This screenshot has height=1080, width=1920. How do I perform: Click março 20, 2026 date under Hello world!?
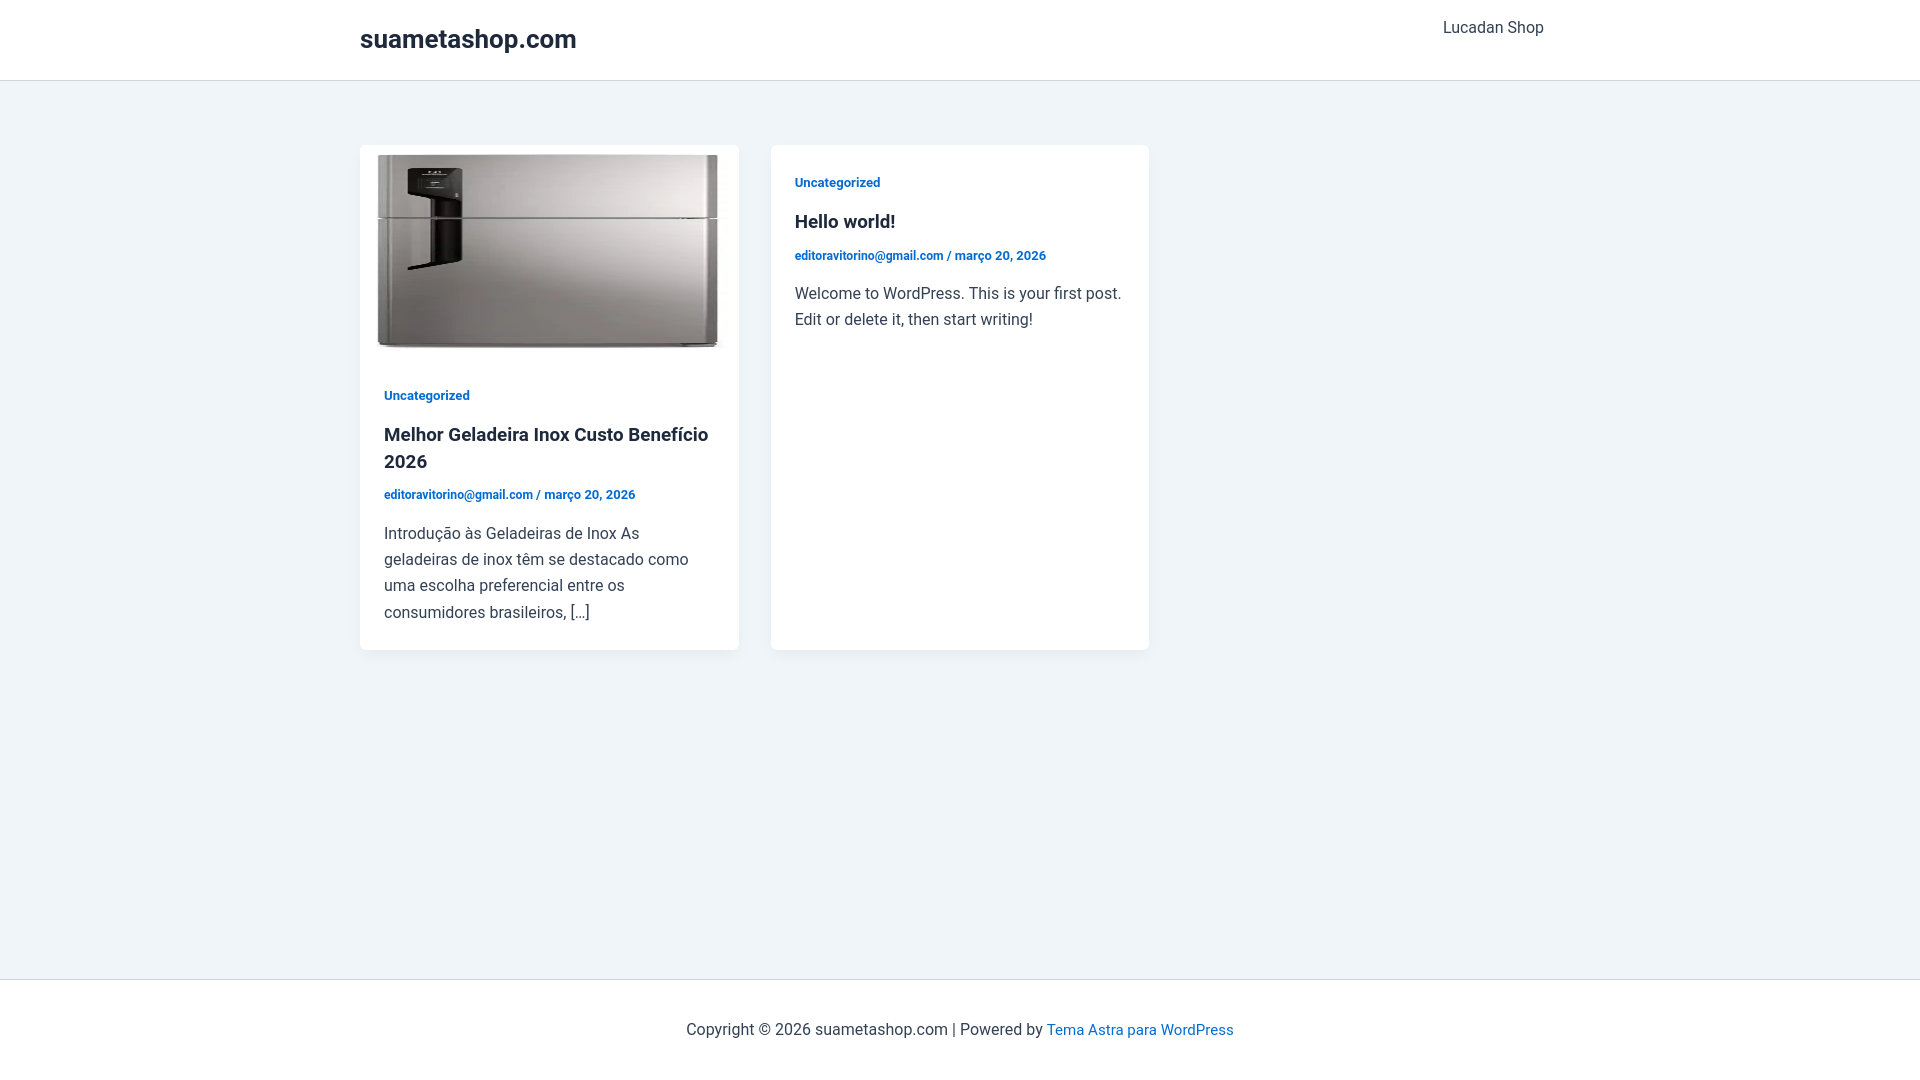click(1000, 256)
